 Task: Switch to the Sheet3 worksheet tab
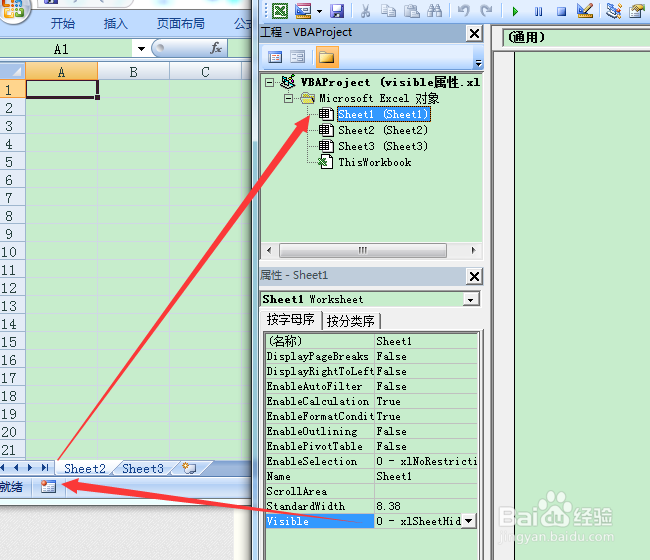(143, 468)
